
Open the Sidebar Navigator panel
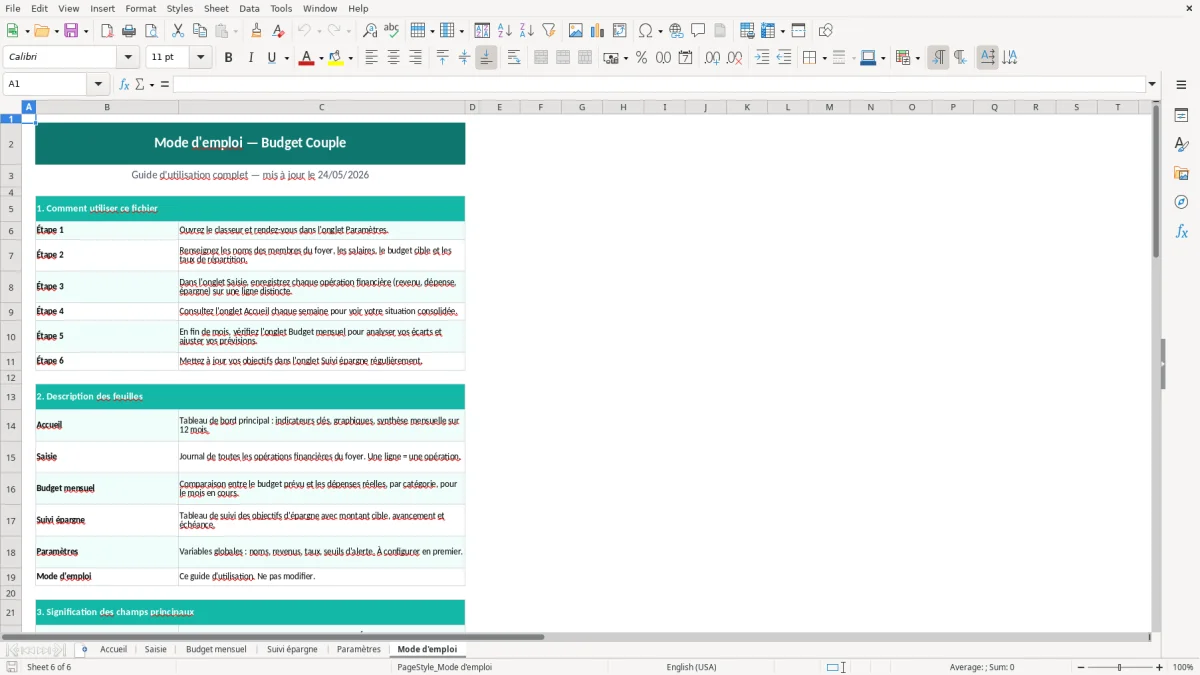point(1181,203)
